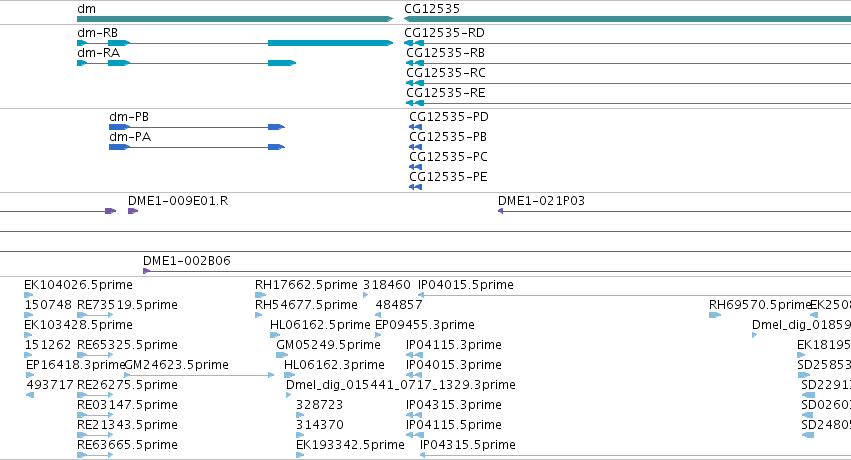Select the DME1-021P03 arrow marker
This screenshot has width=851, height=460.
[500, 211]
